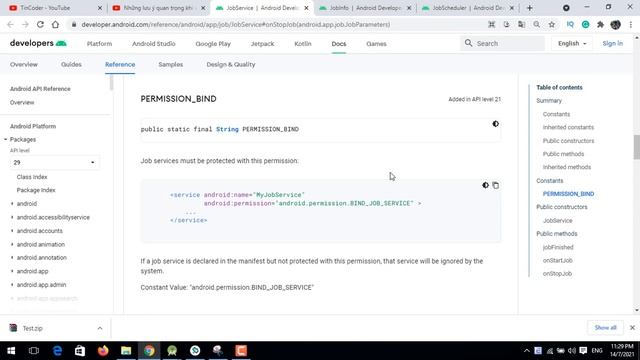This screenshot has height=360, width=640.
Task: Open the Android Studio menu item
Action: coord(153,44)
